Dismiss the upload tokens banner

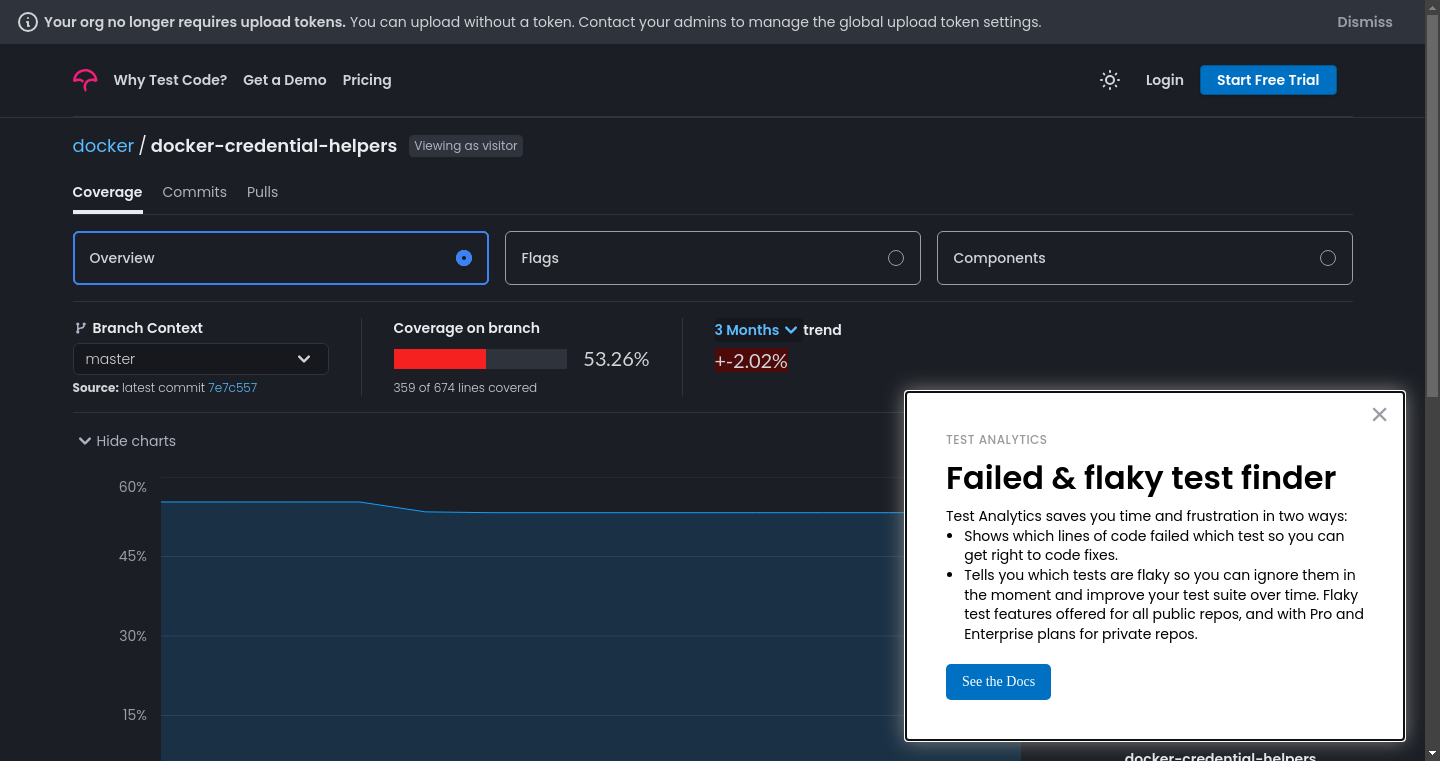point(1365,22)
